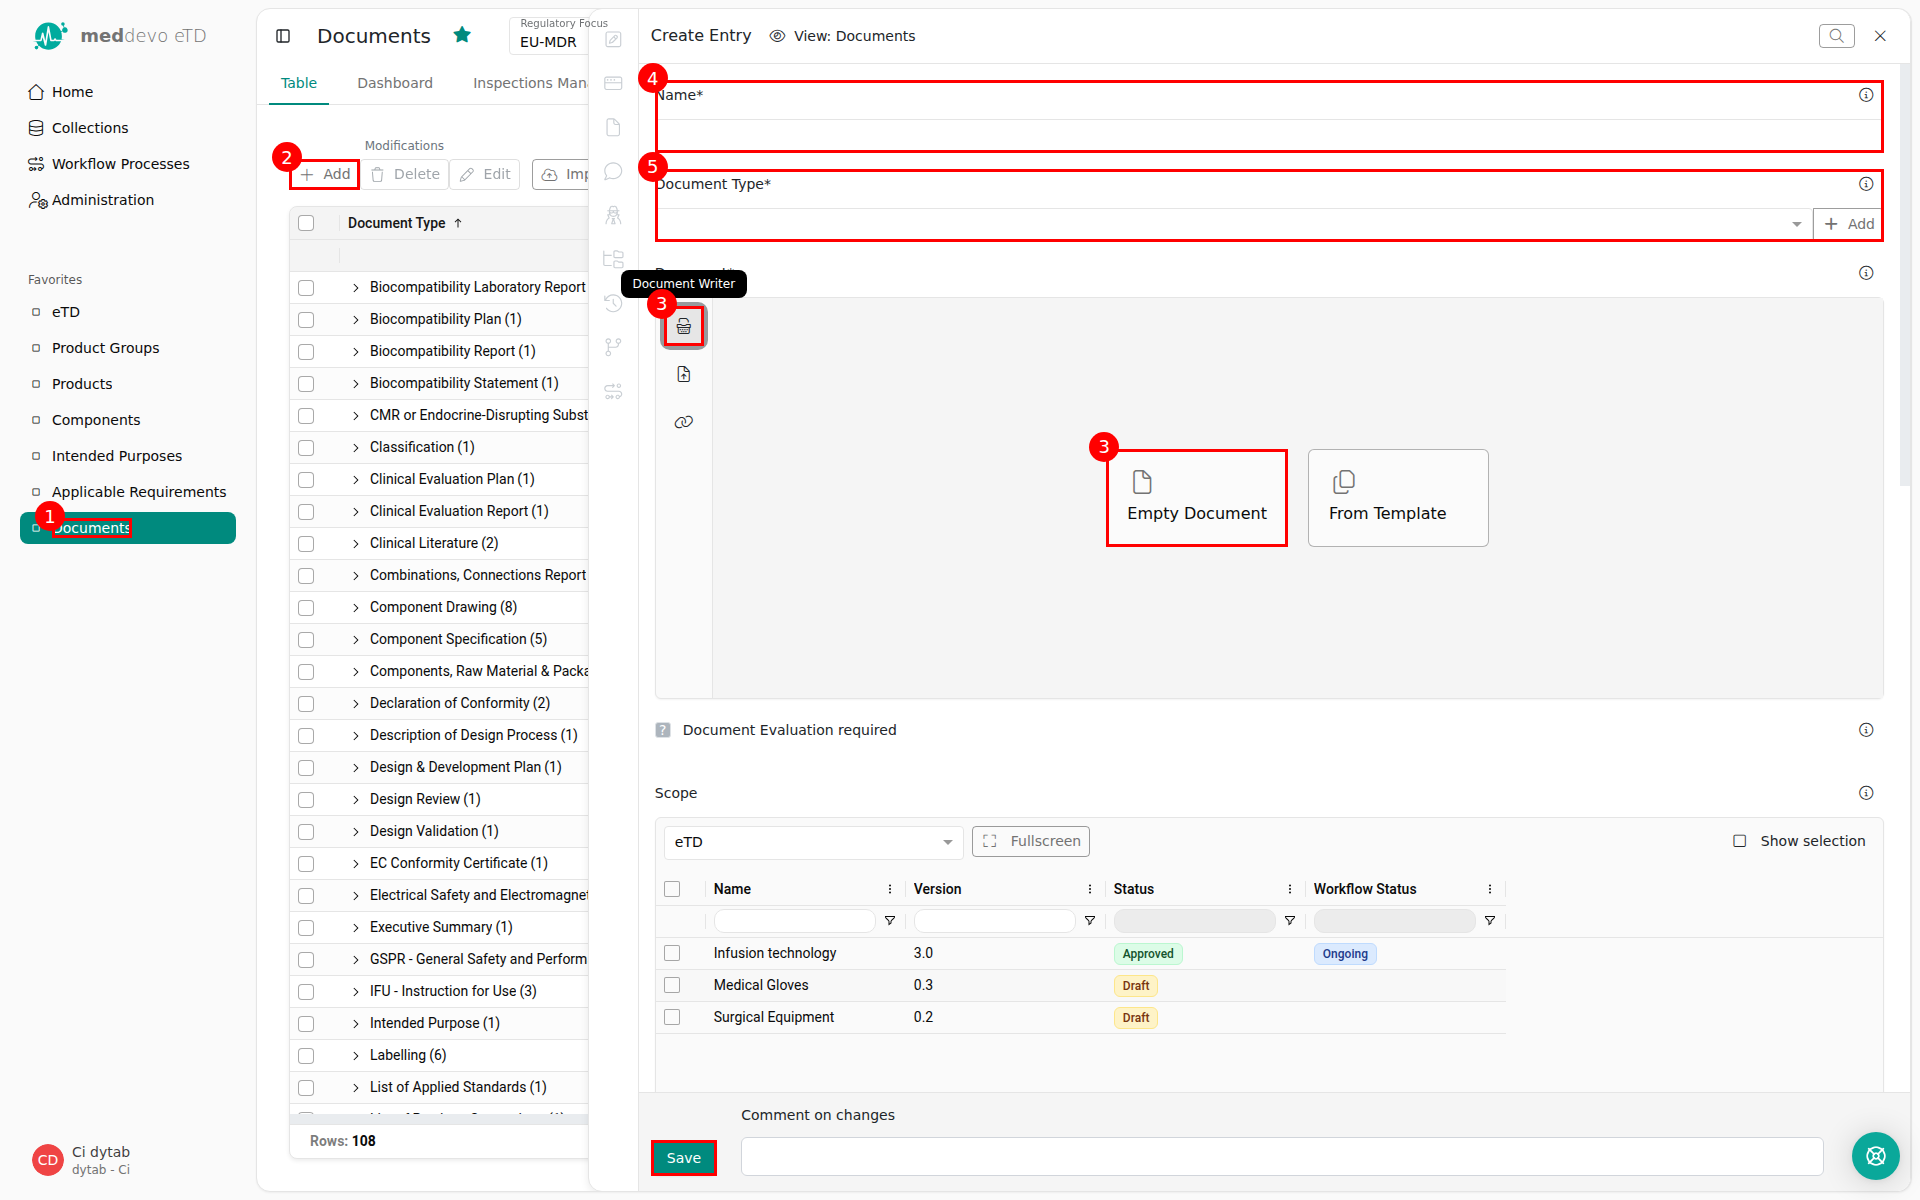
Task: Open Workflow Processes in the sidebar
Action: [x=120, y=164]
